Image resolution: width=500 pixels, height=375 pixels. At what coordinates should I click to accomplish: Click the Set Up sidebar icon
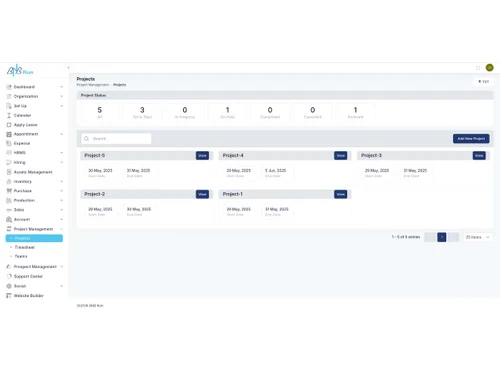[9, 106]
